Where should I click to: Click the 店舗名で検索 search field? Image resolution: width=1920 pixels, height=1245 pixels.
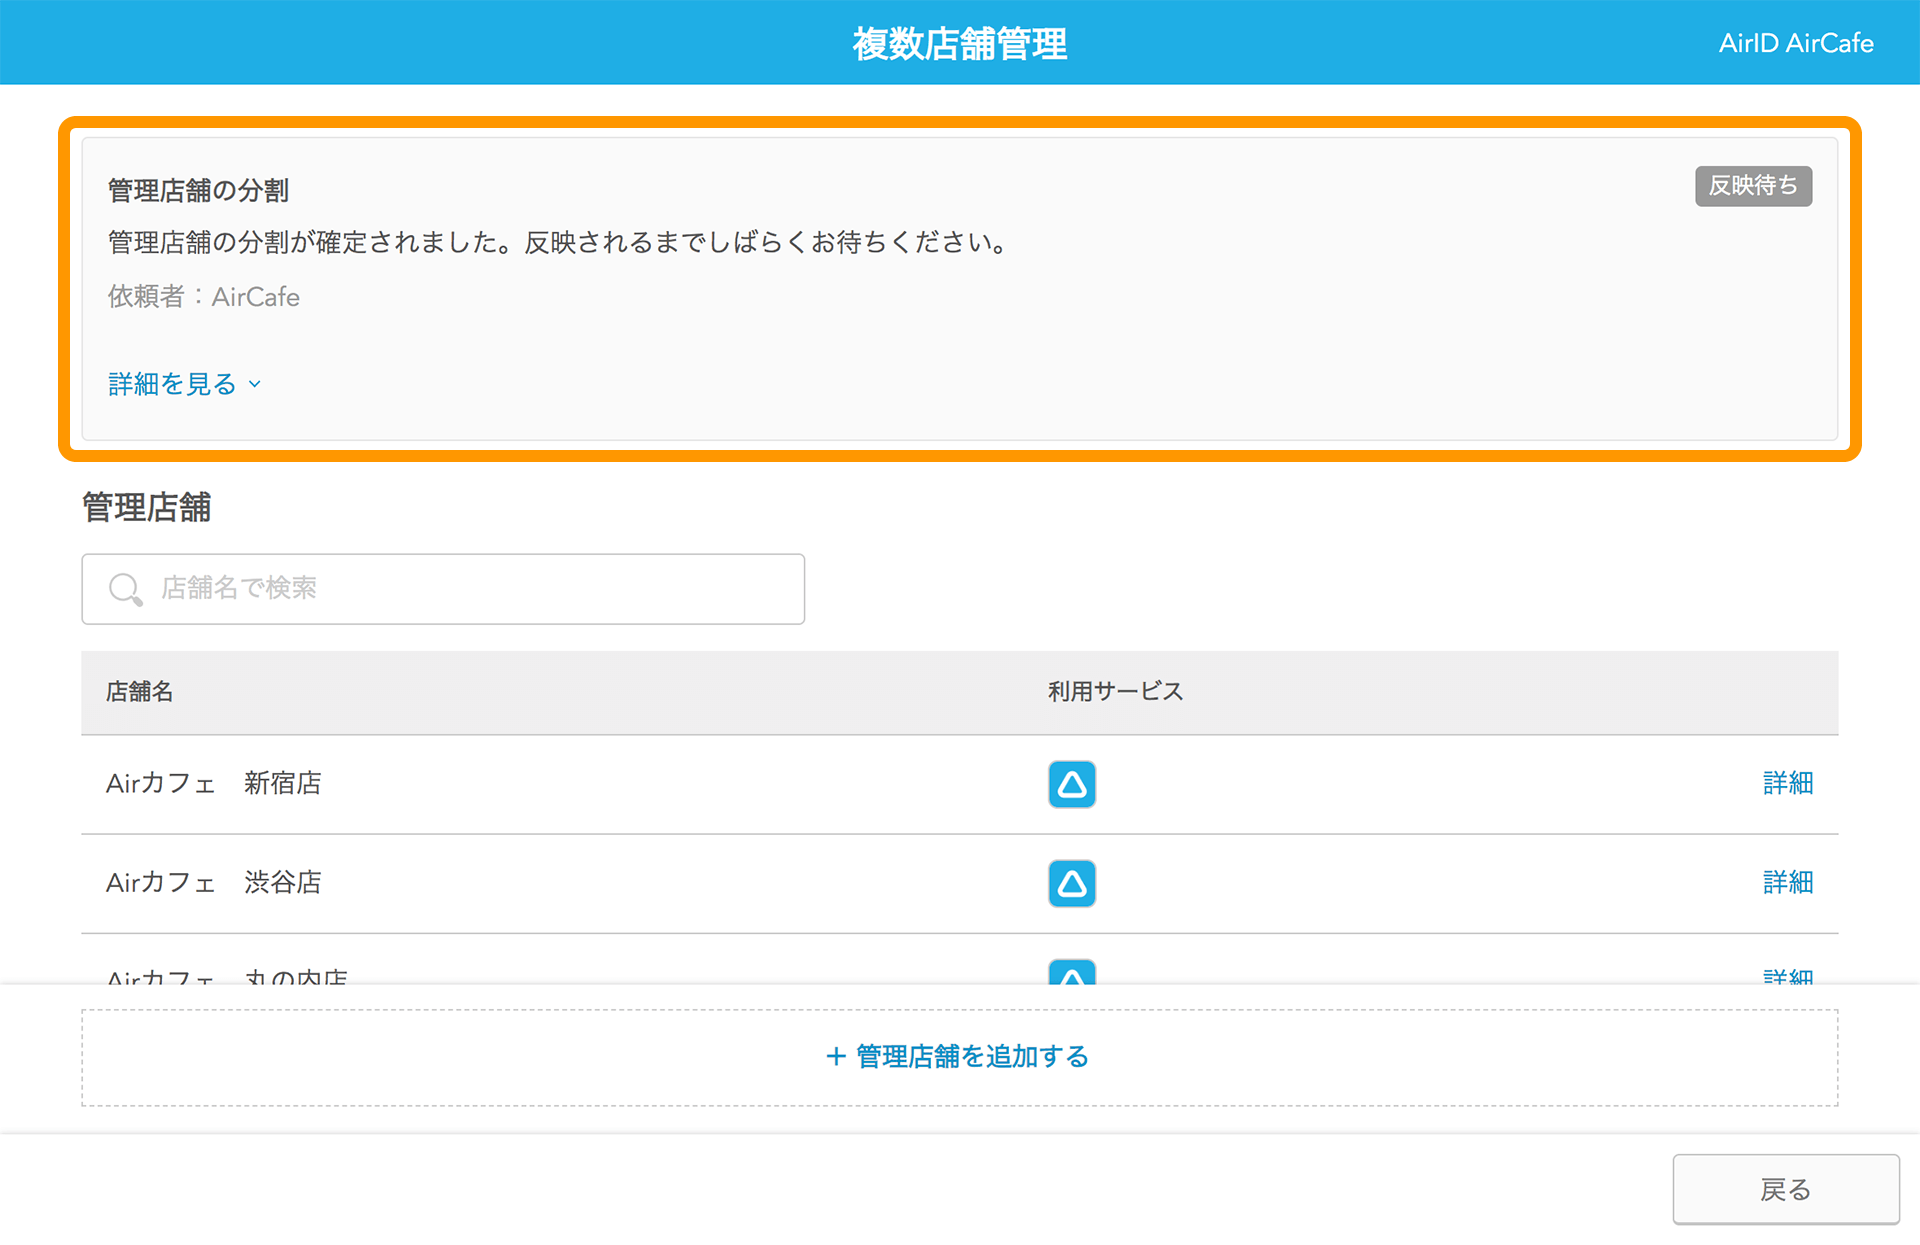tap(443, 589)
